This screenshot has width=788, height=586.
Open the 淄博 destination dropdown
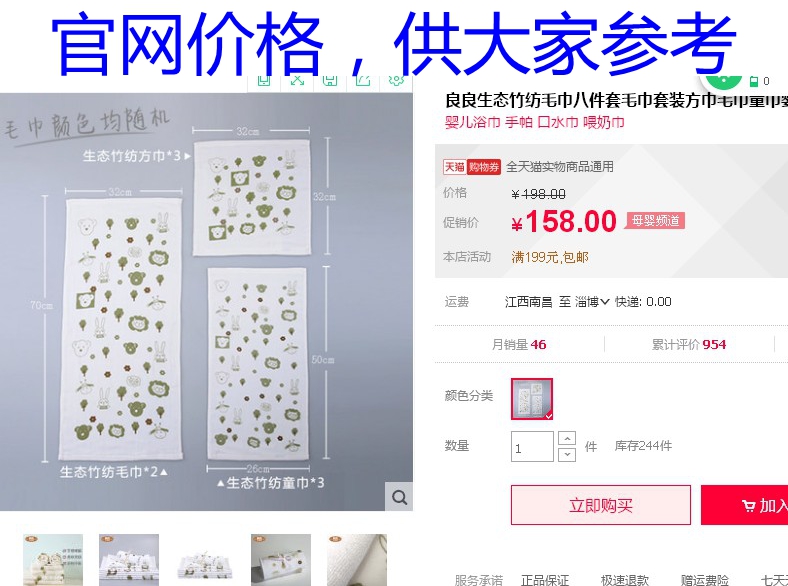pyautogui.click(x=592, y=302)
